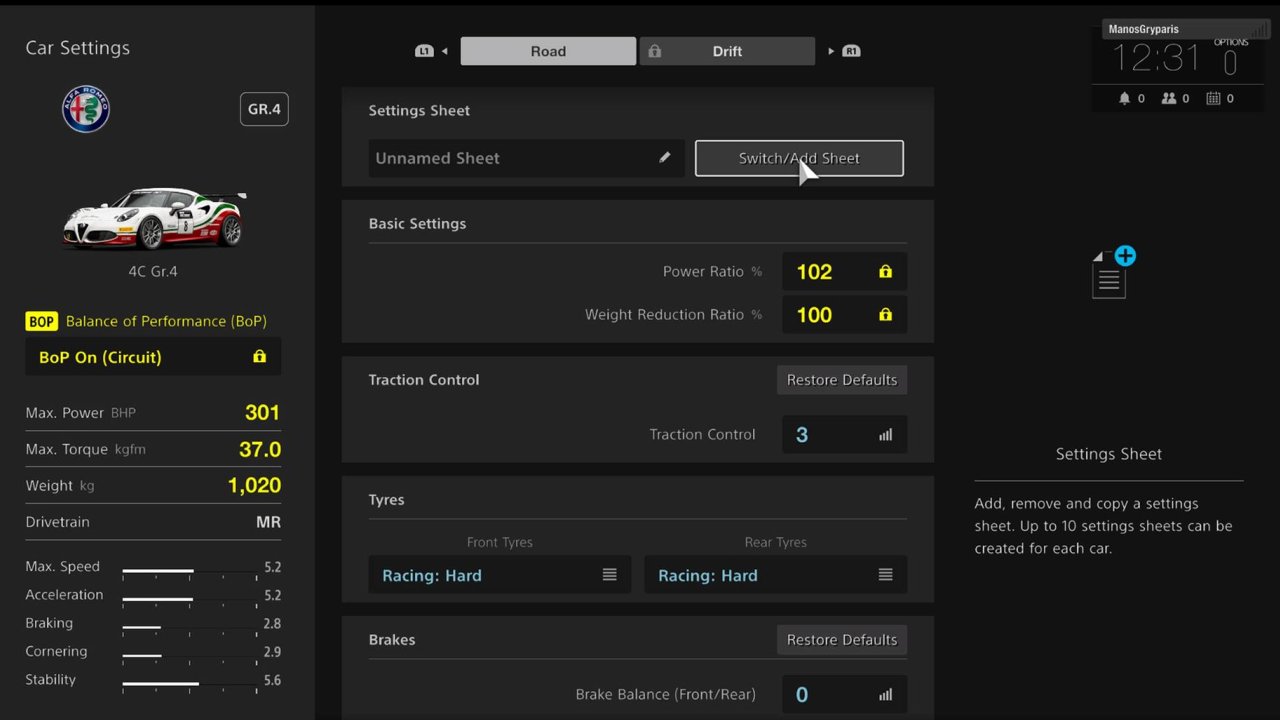
Task: Click the calendar events icon
Action: tap(1213, 98)
